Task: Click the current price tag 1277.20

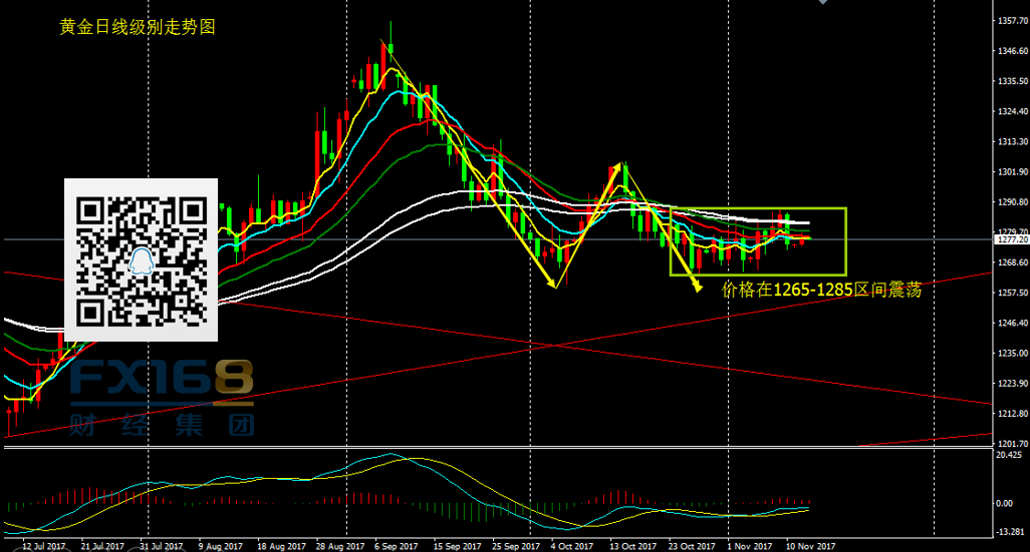Action: coord(1012,240)
